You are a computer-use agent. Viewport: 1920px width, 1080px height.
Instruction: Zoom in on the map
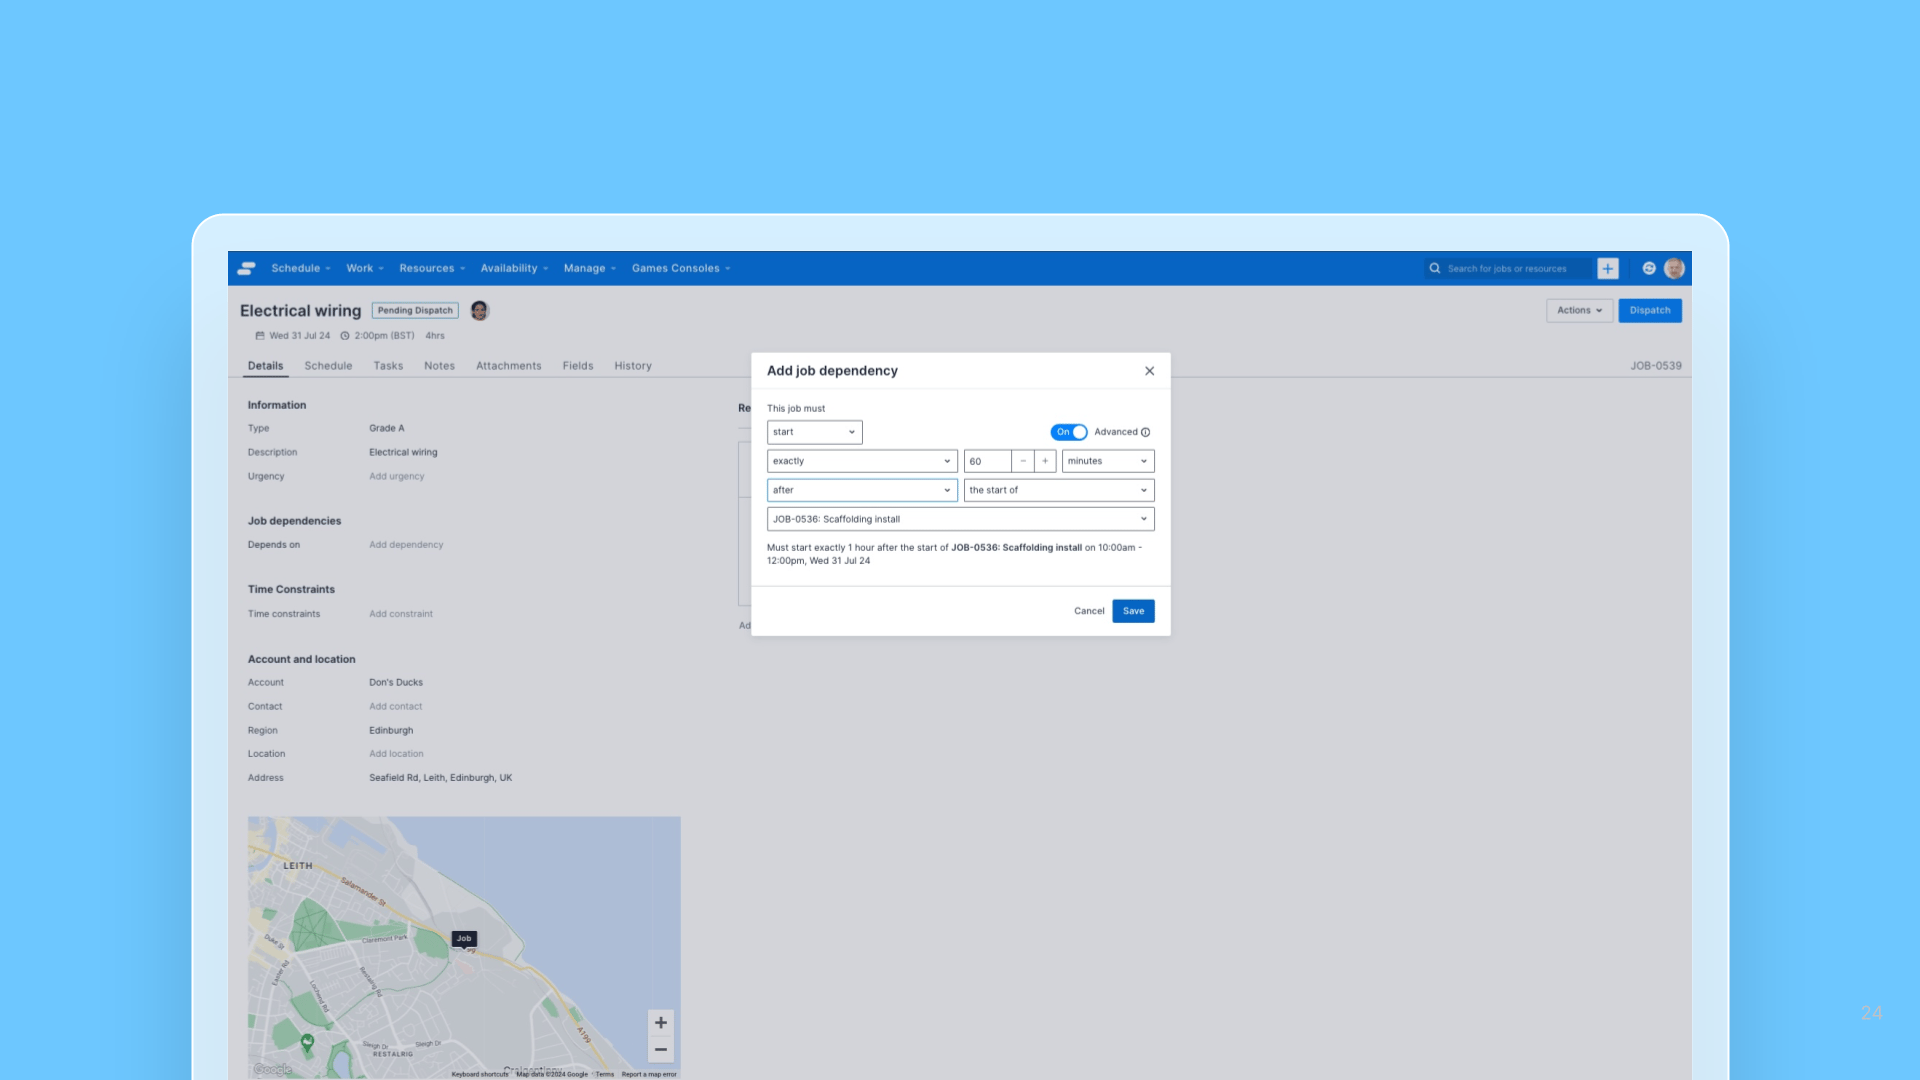click(x=661, y=1022)
